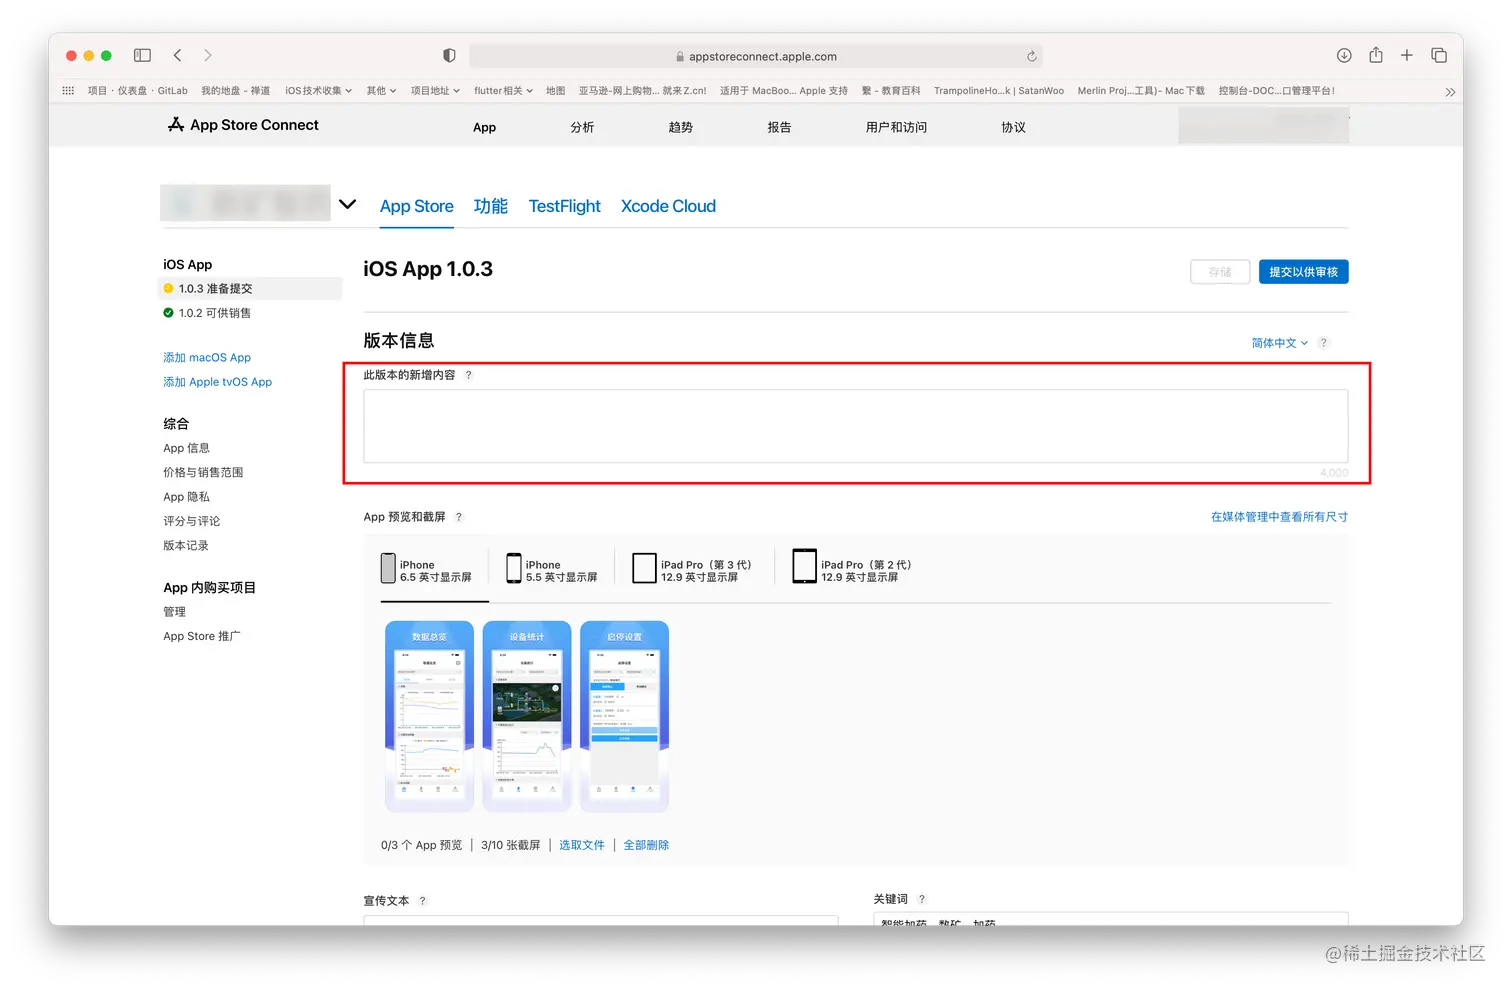The image size is (1512, 990).
Task: Click the 此版本的新增内容 text area
Action: coord(855,426)
